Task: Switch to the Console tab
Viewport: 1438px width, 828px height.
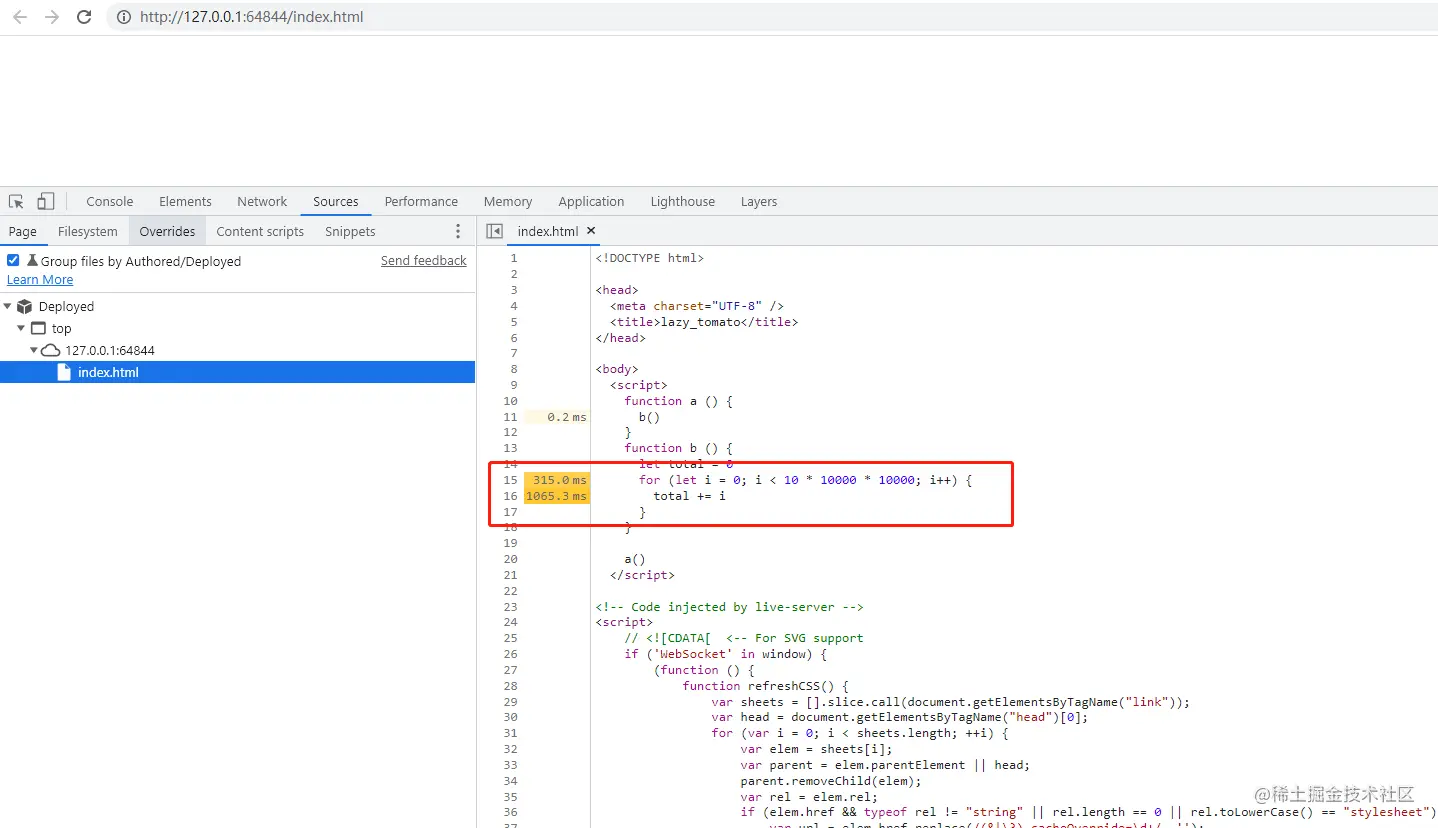Action: (110, 201)
